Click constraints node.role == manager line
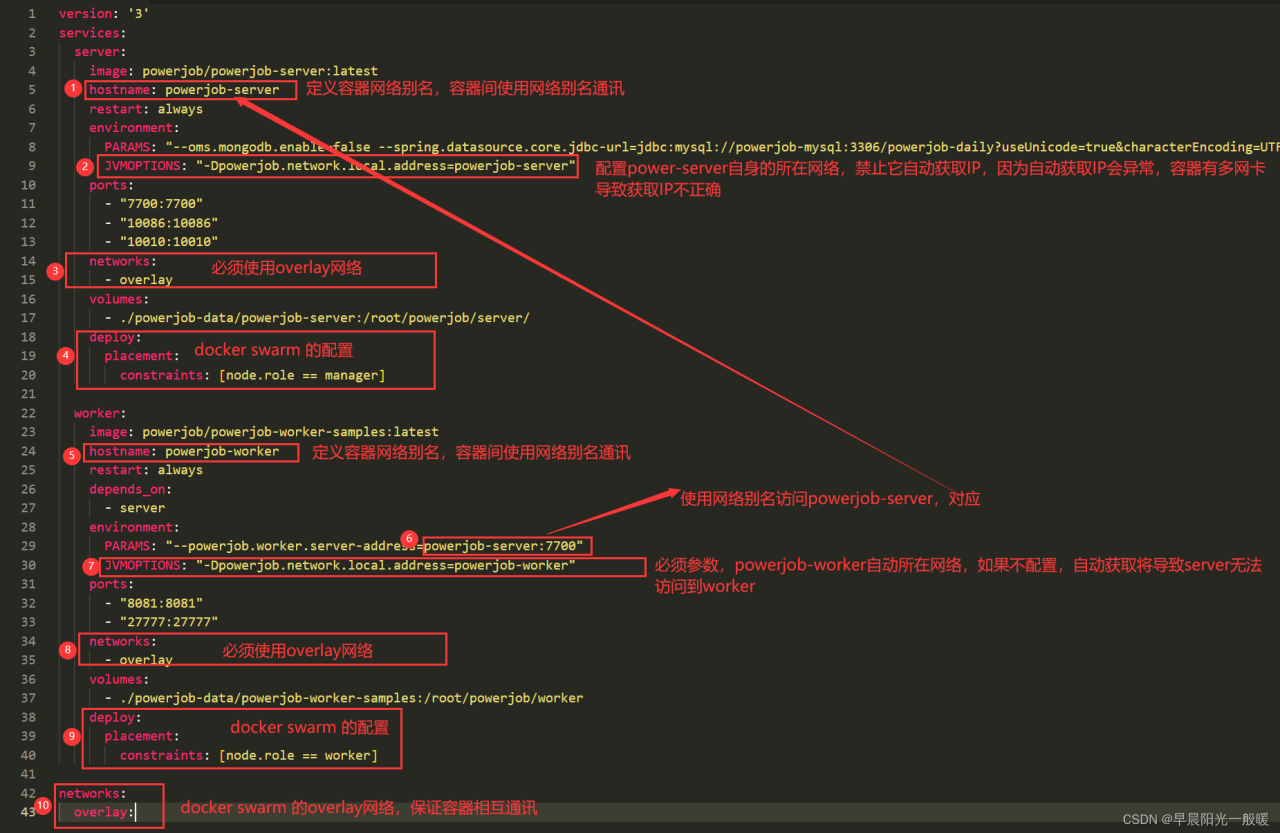 (252, 375)
